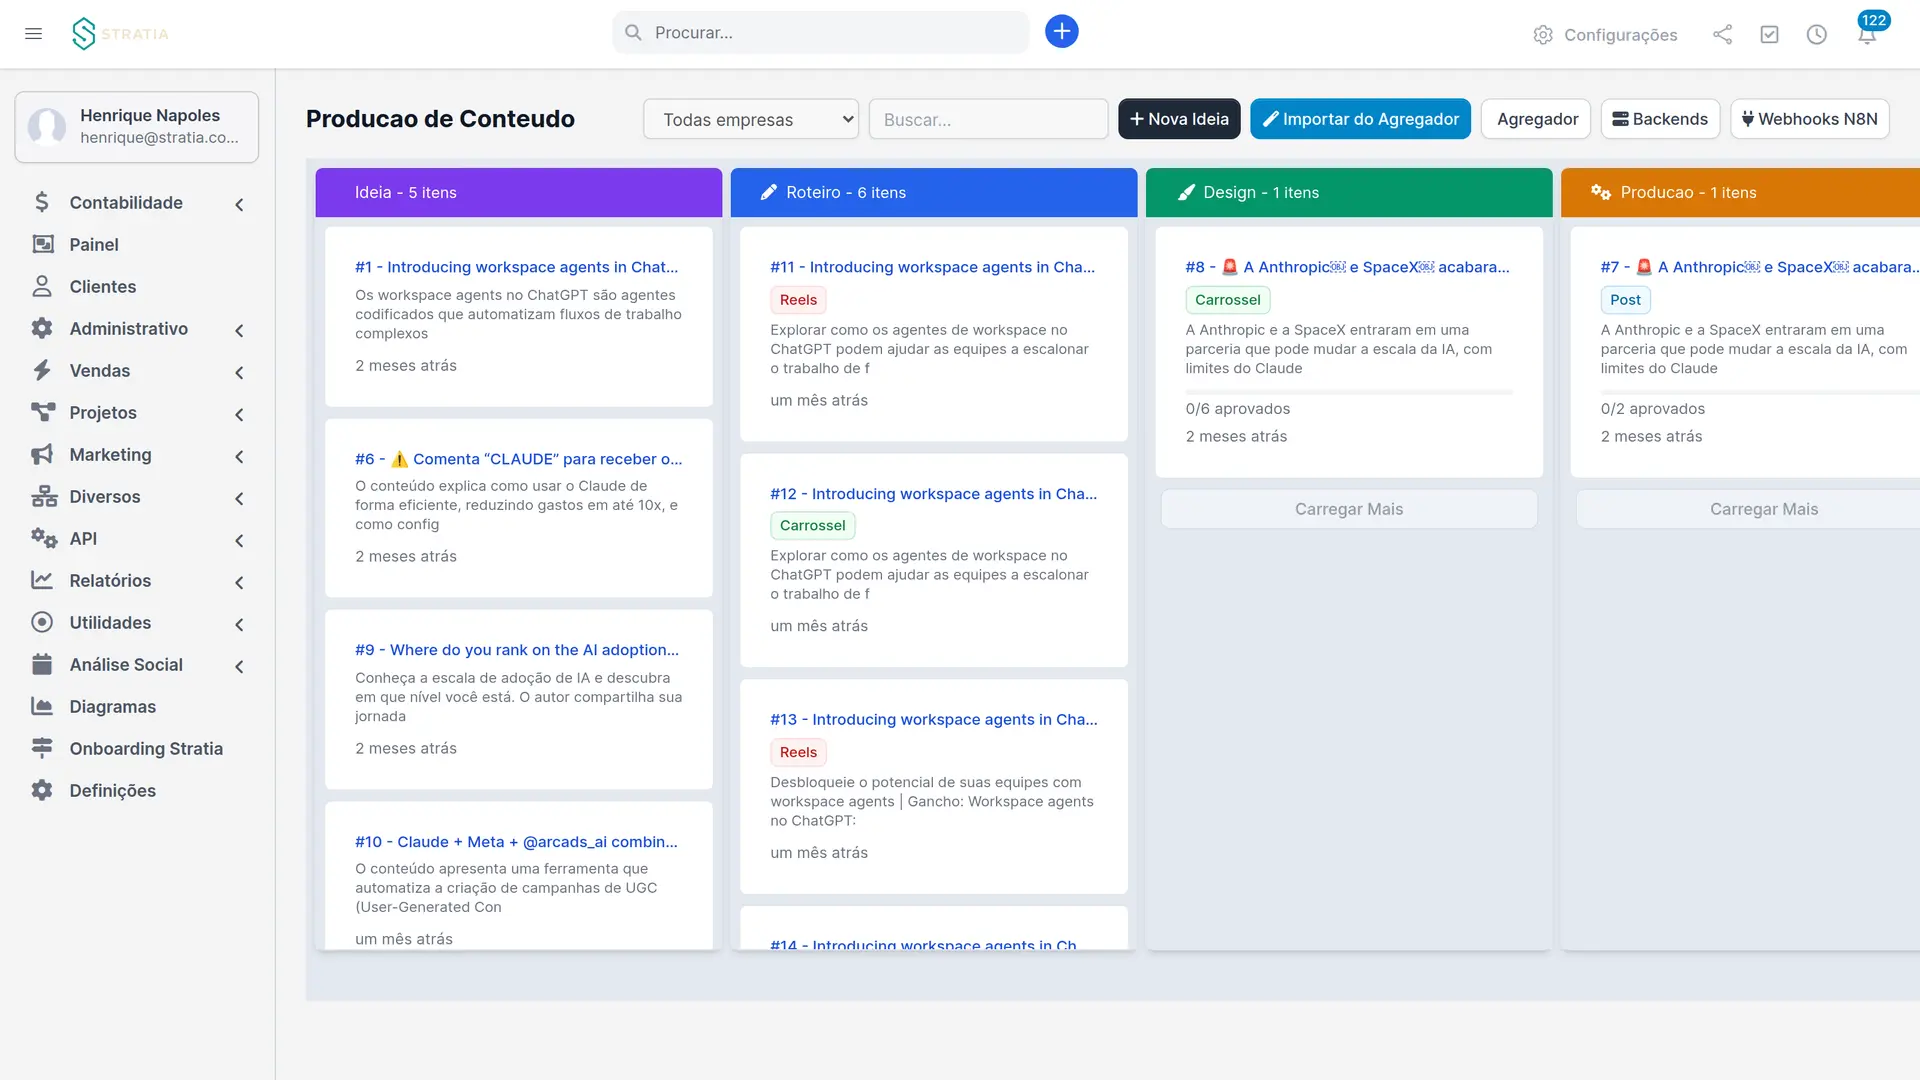Open the tasks checkmark icon

pyautogui.click(x=1769, y=35)
